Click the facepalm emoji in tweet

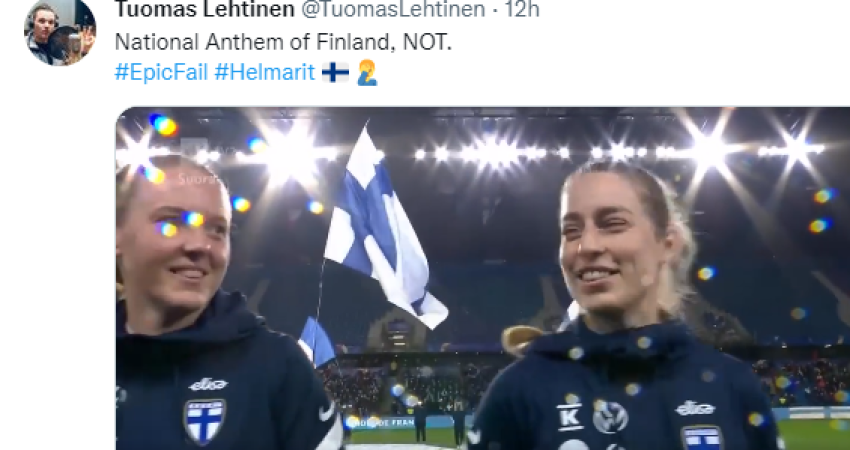[x=367, y=73]
